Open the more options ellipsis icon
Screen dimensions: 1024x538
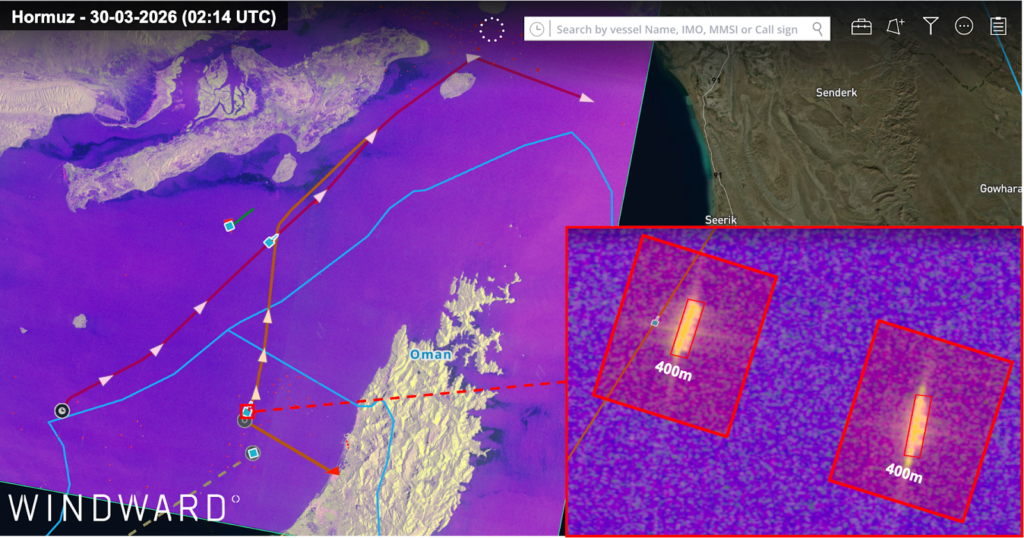[x=964, y=26]
